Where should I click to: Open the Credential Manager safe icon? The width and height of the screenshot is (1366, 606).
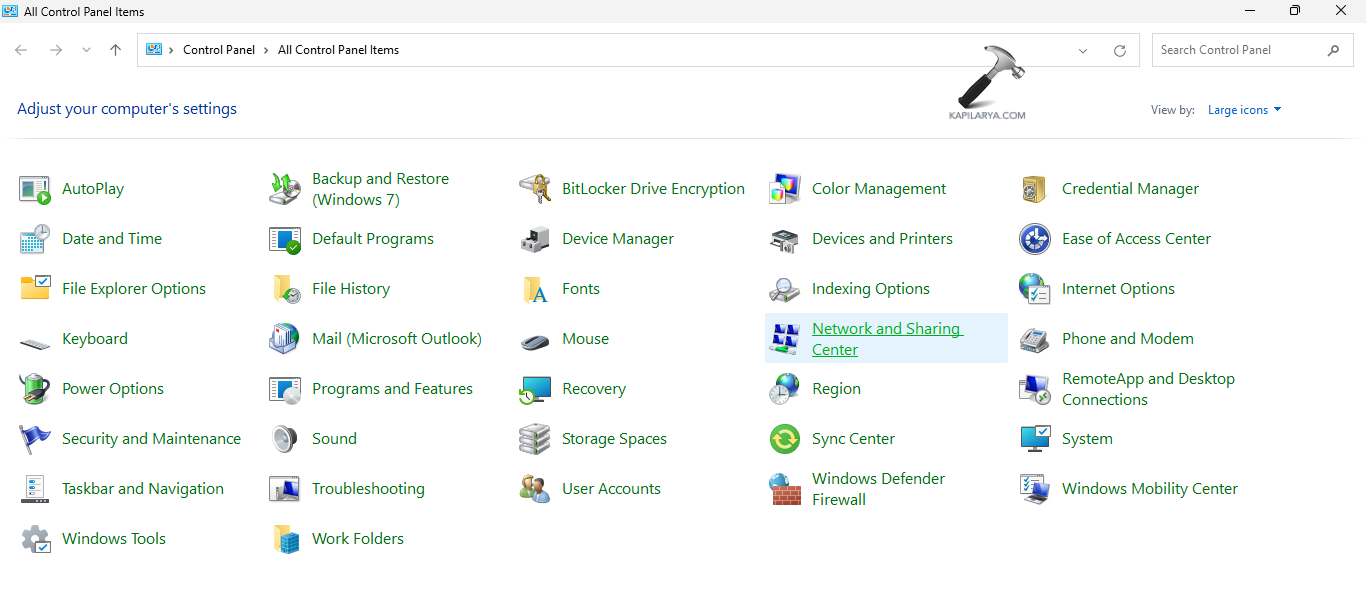point(1034,189)
